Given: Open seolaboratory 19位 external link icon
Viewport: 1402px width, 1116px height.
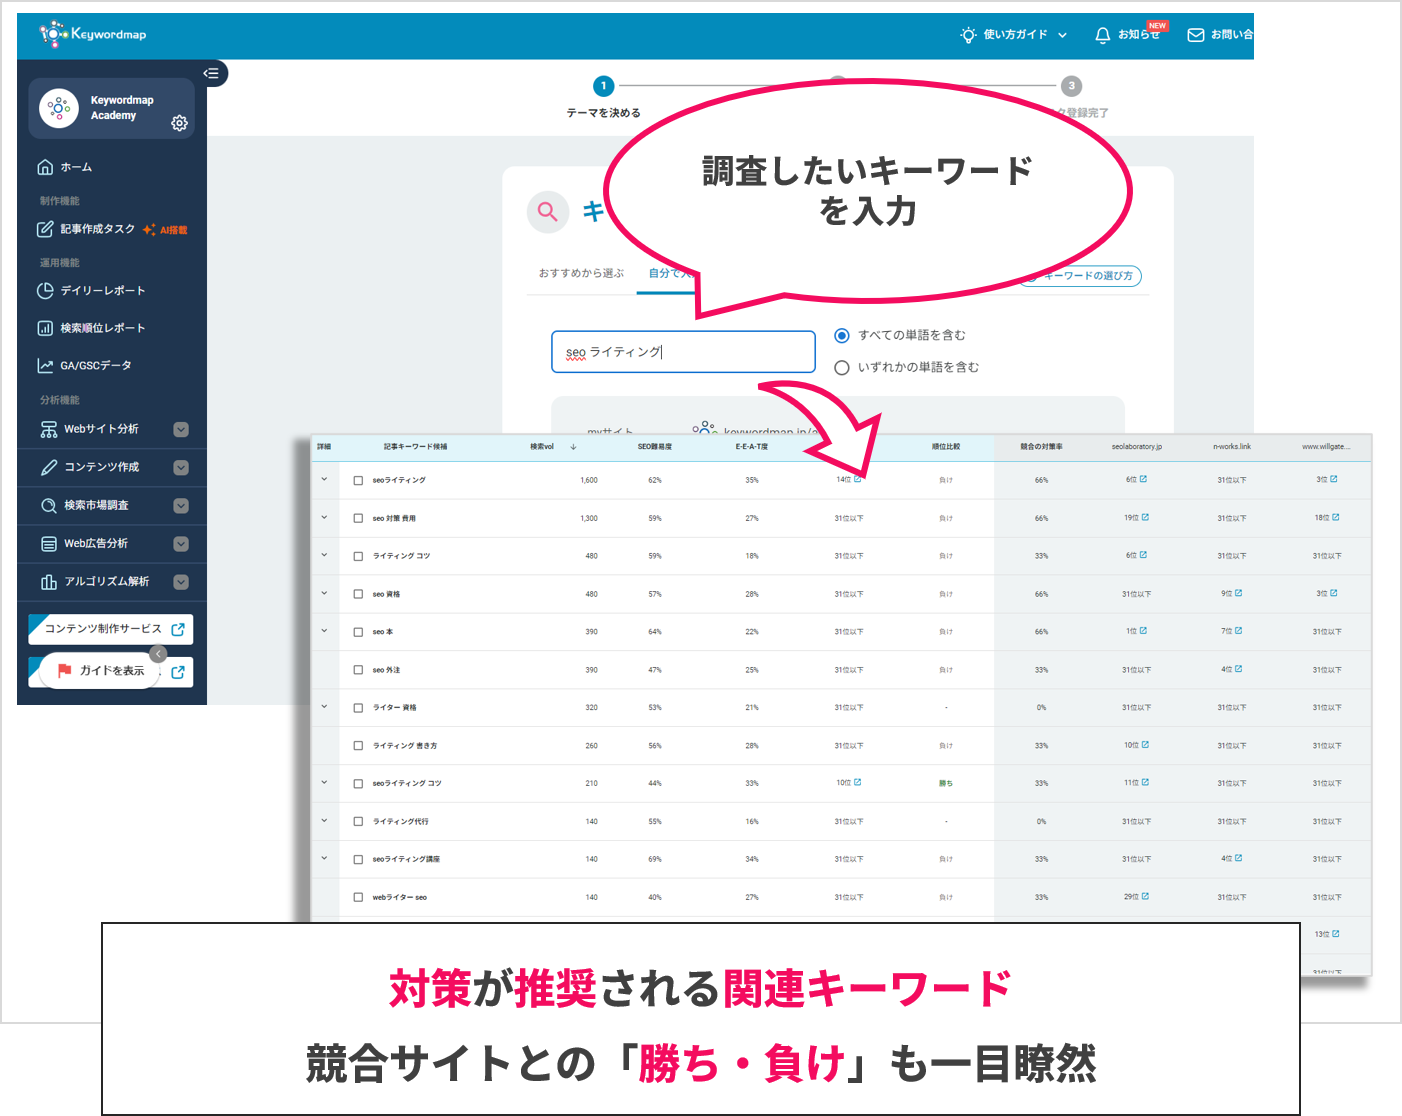Looking at the screenshot, I should (1146, 517).
